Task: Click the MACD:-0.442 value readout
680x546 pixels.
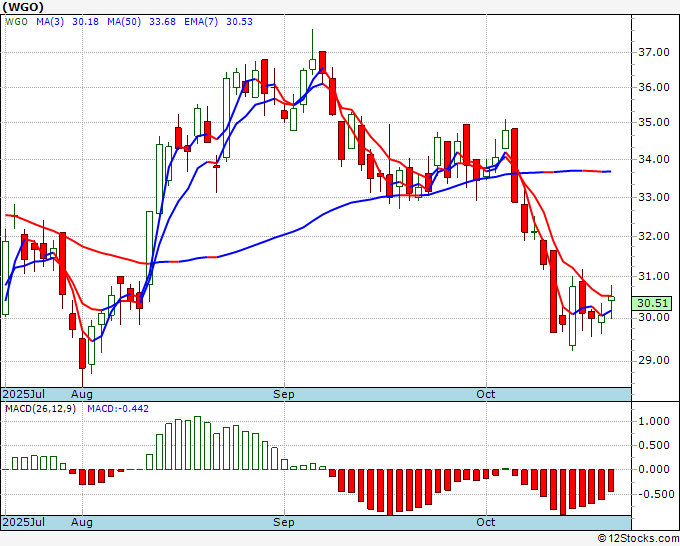Action: coord(118,409)
